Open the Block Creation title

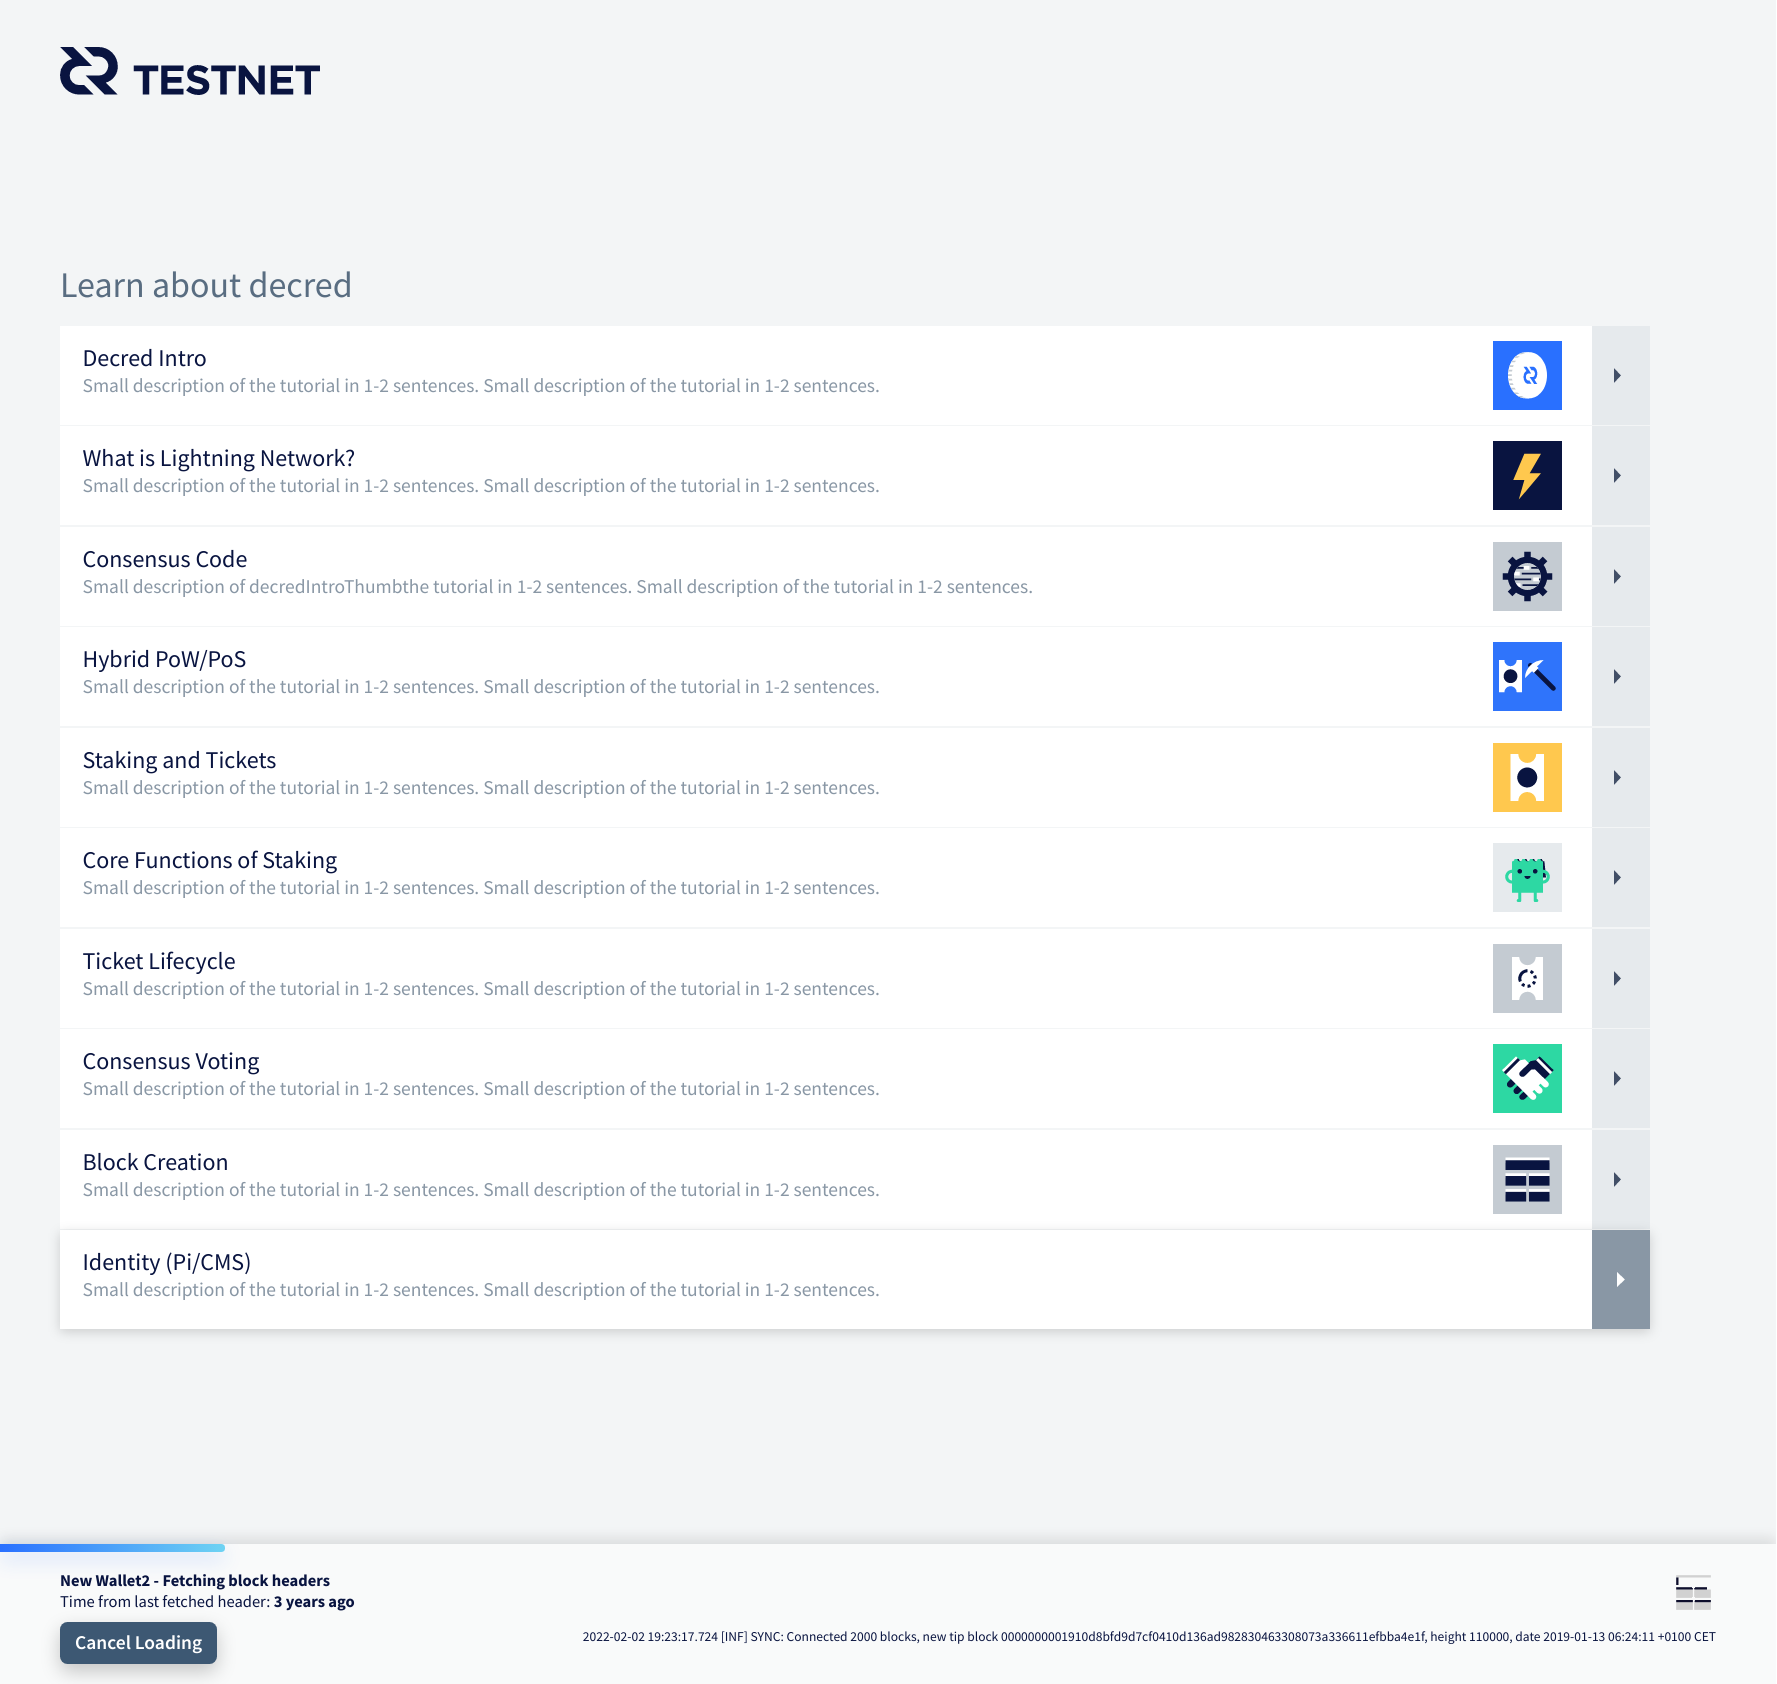coord(155,1162)
